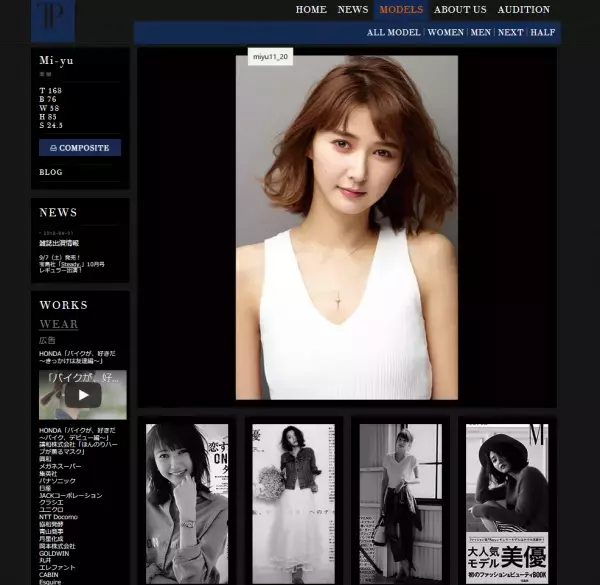Click the NEWS sidebar heading
600x585 pixels.
tap(58, 212)
